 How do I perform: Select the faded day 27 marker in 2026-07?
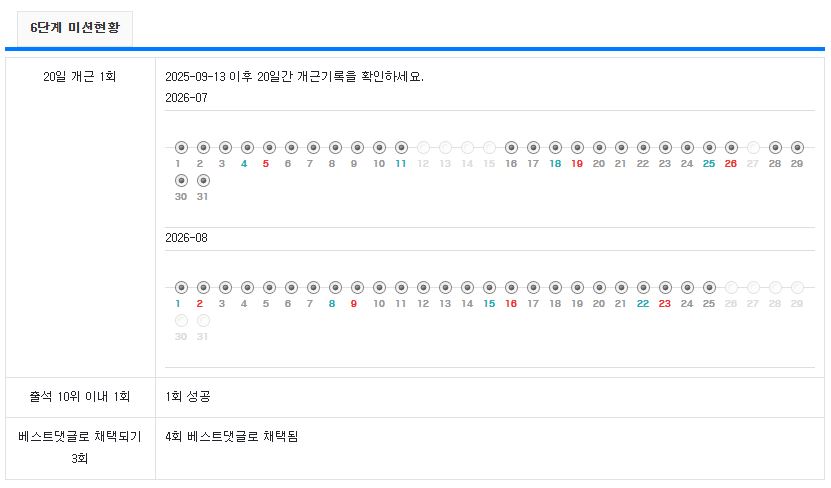click(x=753, y=147)
